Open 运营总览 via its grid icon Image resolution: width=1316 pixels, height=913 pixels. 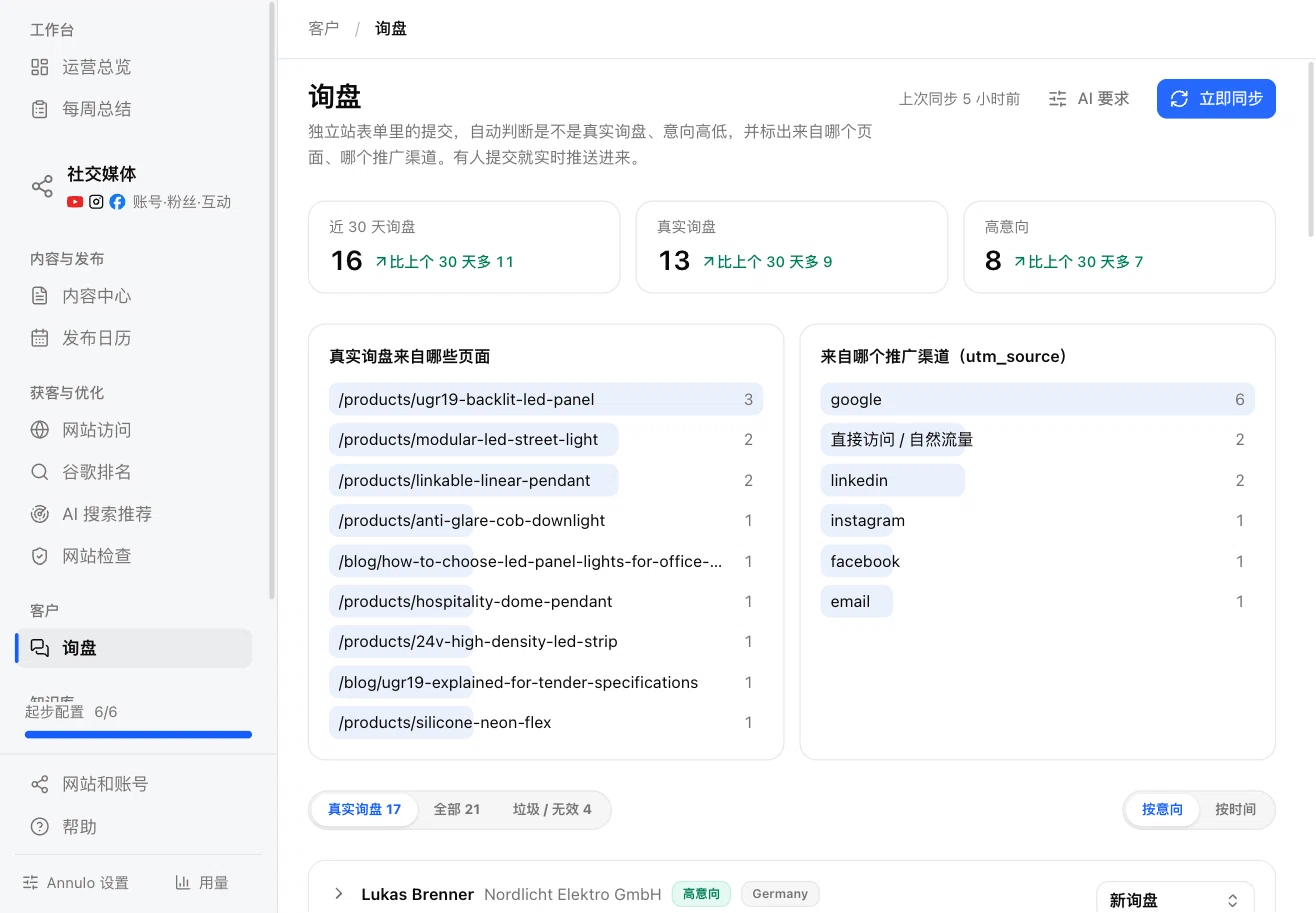pos(40,67)
